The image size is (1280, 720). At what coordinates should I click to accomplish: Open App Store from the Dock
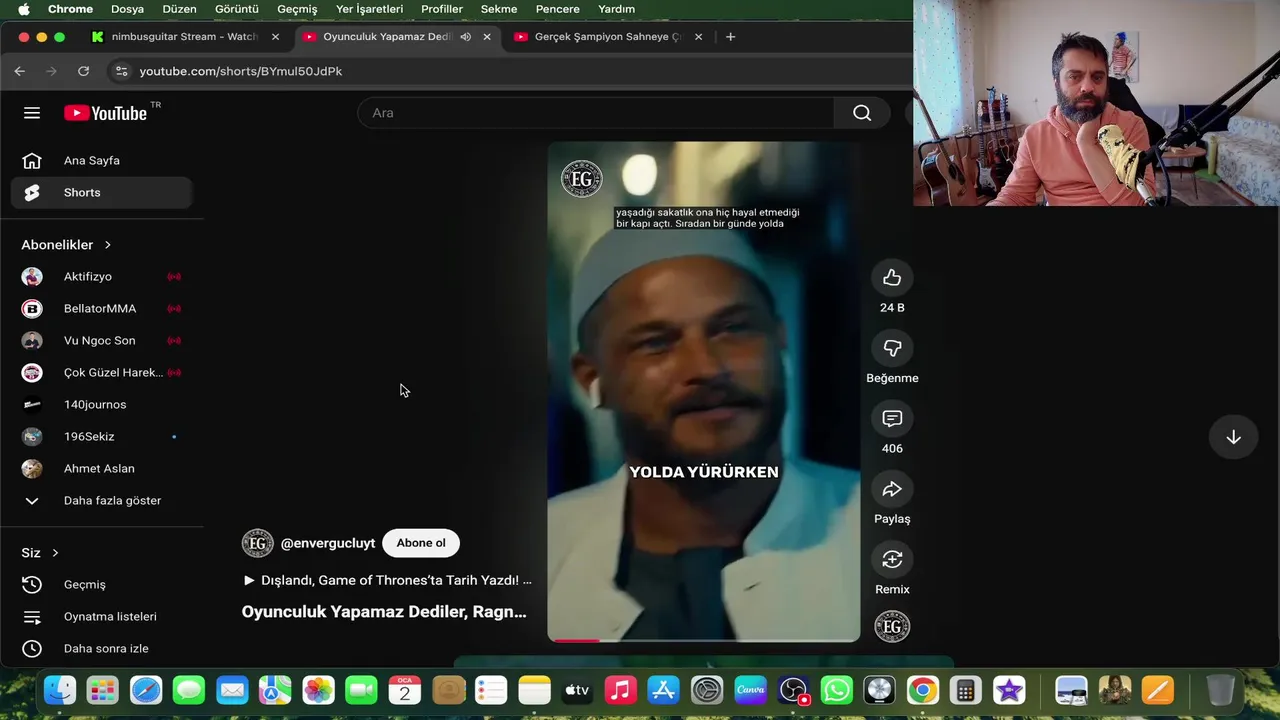click(664, 690)
